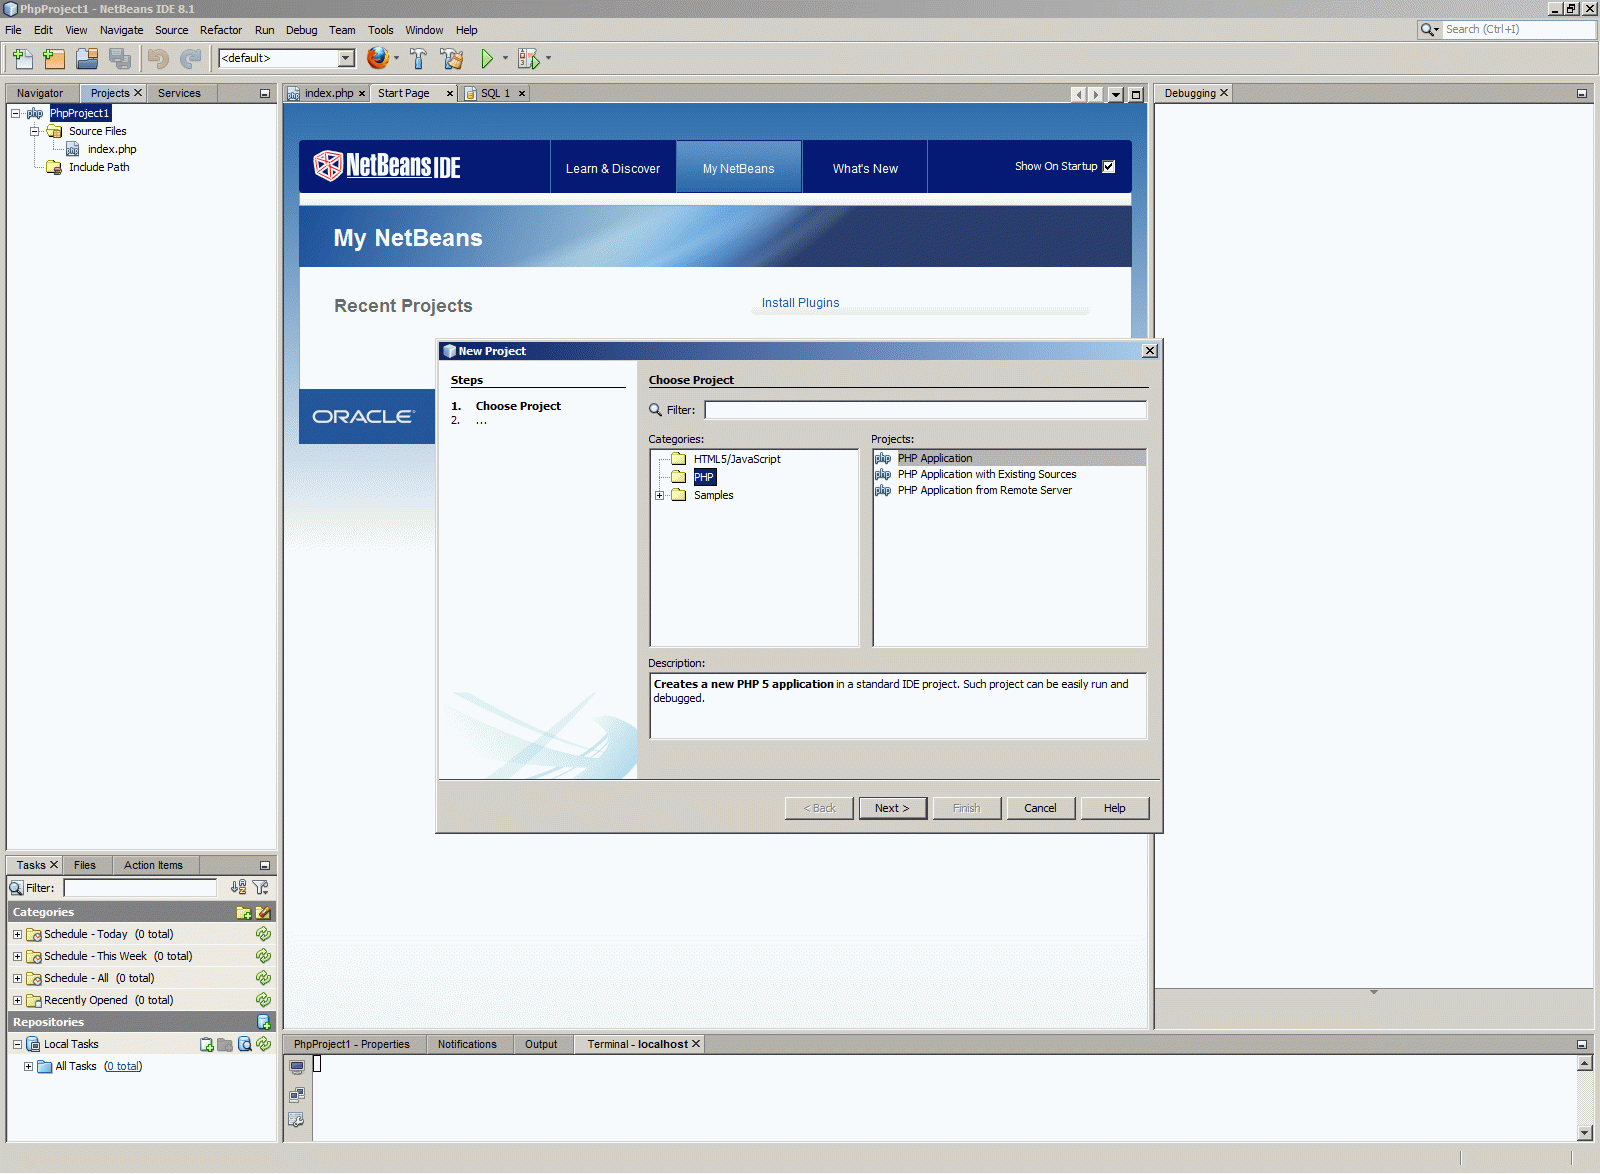
Task: Refresh the Recently Opened category
Action: pyautogui.click(x=263, y=1000)
